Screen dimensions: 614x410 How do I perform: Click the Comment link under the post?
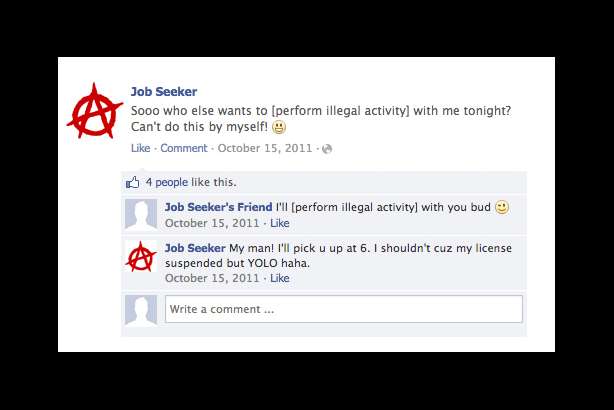(184, 148)
